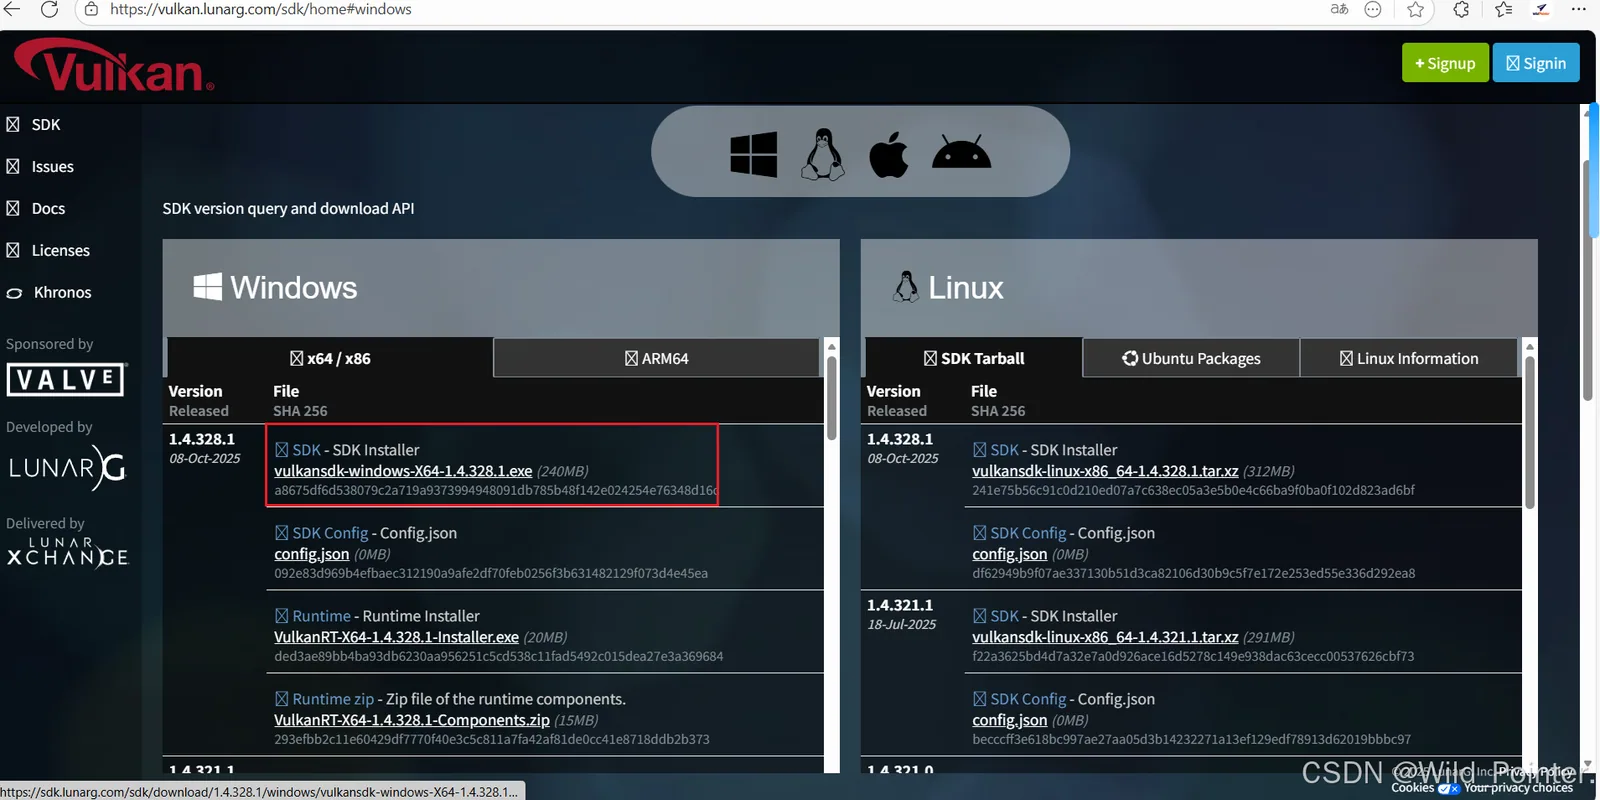Reload the page with refresh icon
Screen dimensions: 1600x800
pyautogui.click(x=49, y=9)
